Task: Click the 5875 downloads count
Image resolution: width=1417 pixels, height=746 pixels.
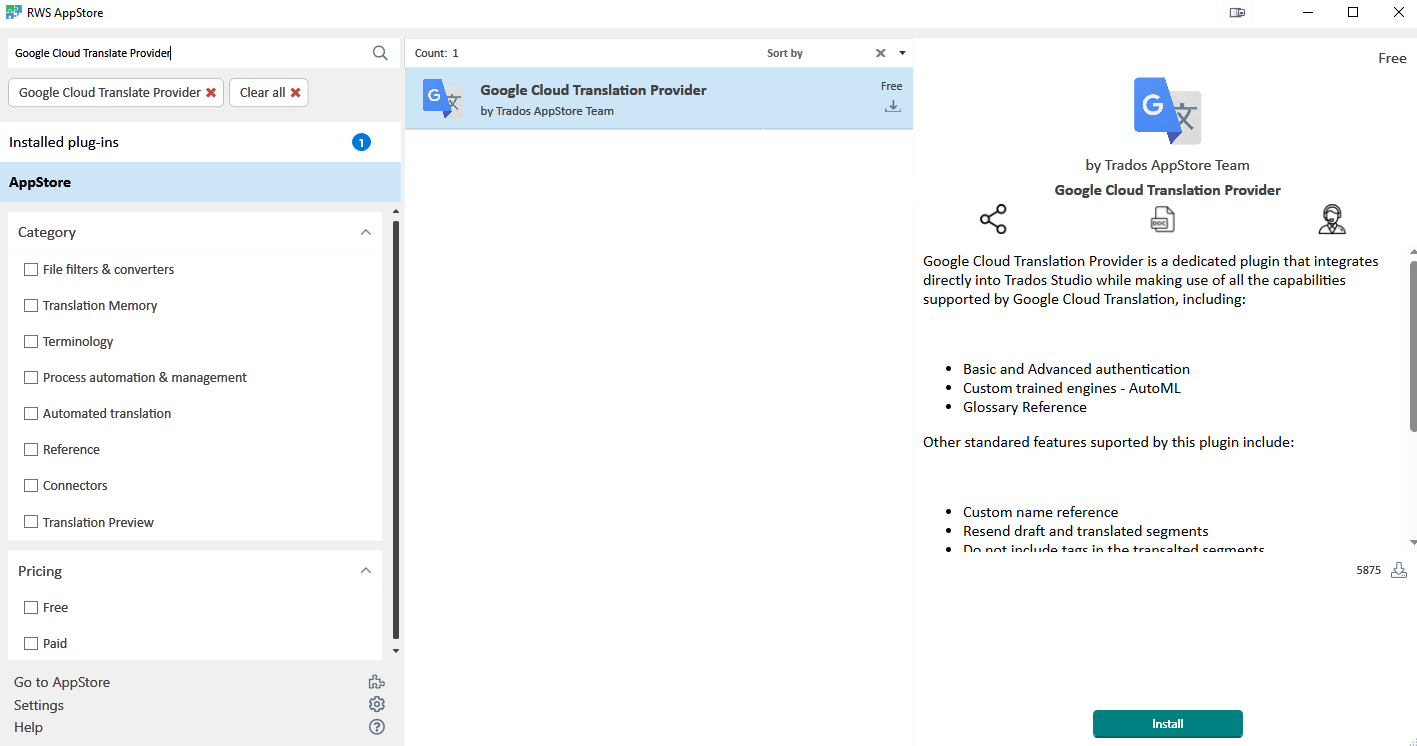Action: pyautogui.click(x=1368, y=570)
